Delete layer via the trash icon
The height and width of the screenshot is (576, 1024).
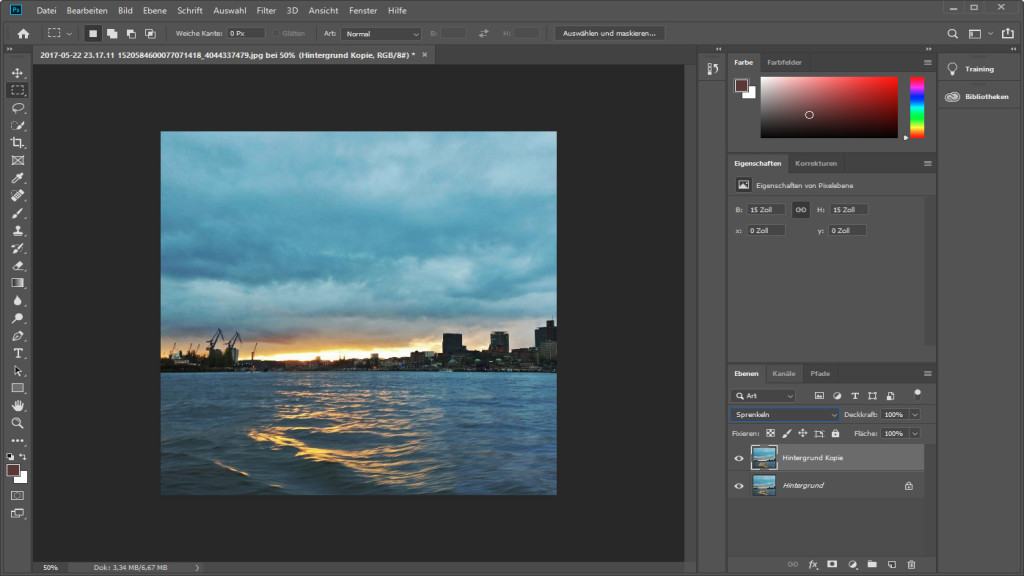click(912, 563)
